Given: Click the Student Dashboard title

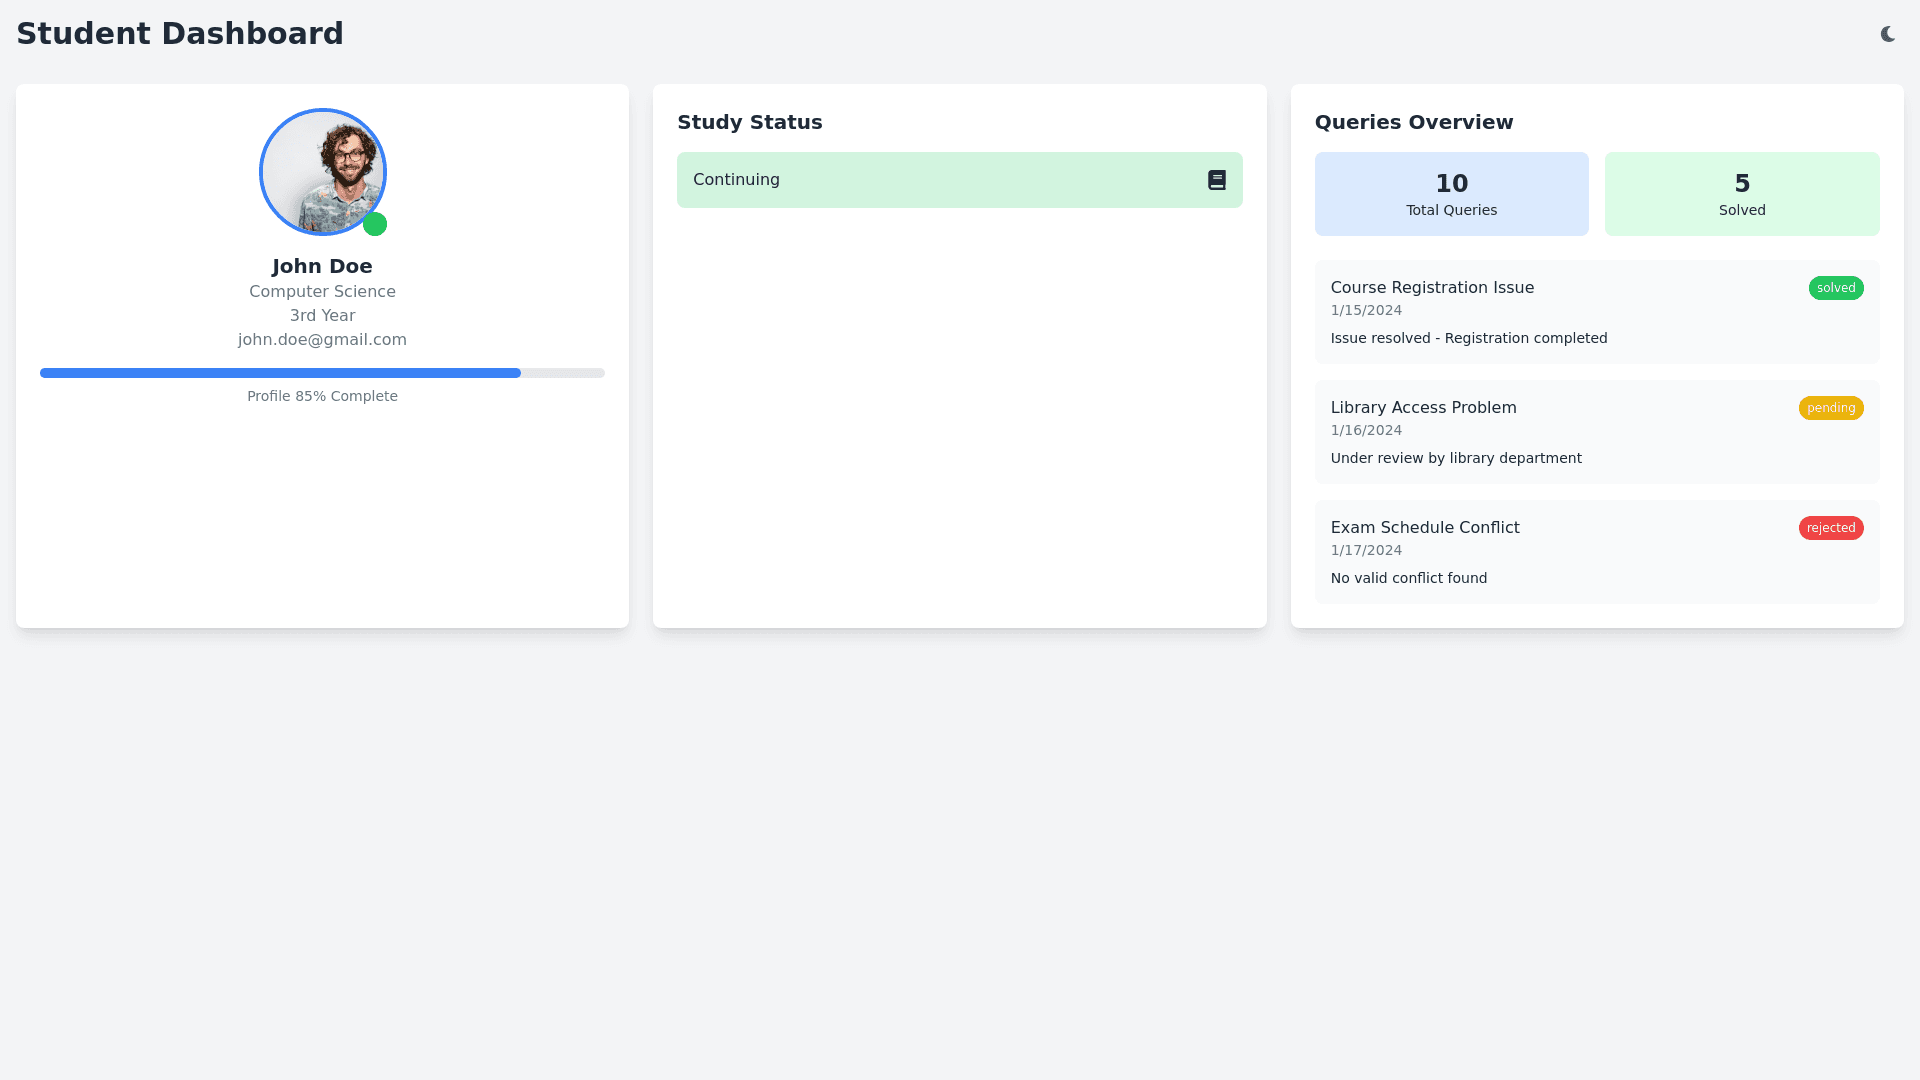Looking at the screenshot, I should point(180,34).
